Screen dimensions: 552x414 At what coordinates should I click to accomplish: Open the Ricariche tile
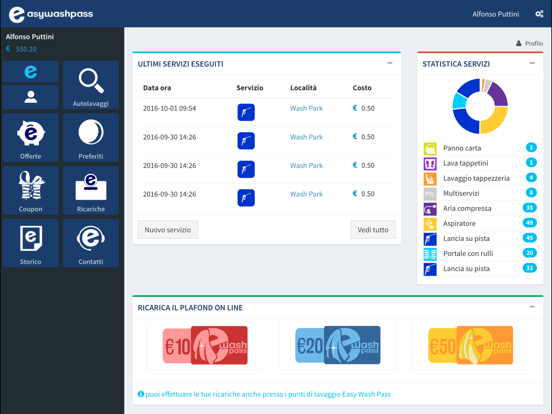[x=91, y=190]
